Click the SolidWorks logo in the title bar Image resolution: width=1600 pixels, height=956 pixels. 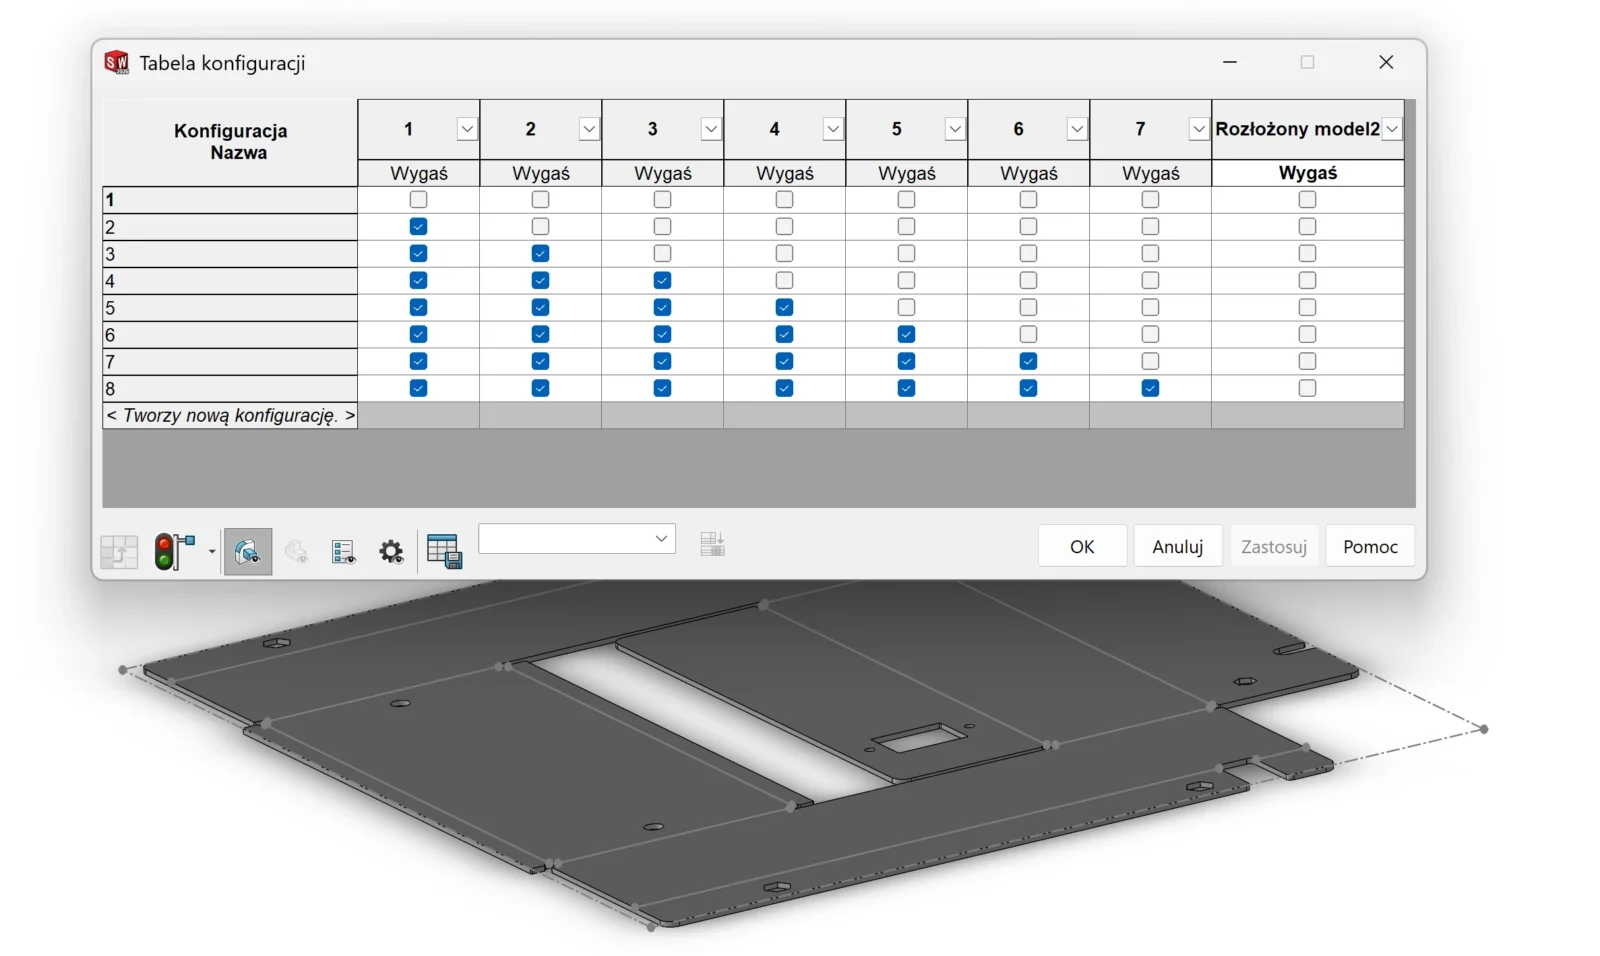(x=117, y=63)
